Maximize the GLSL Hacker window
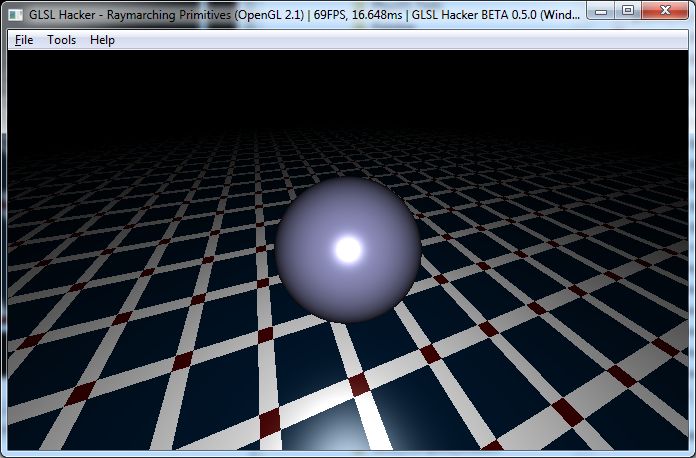 pos(628,10)
